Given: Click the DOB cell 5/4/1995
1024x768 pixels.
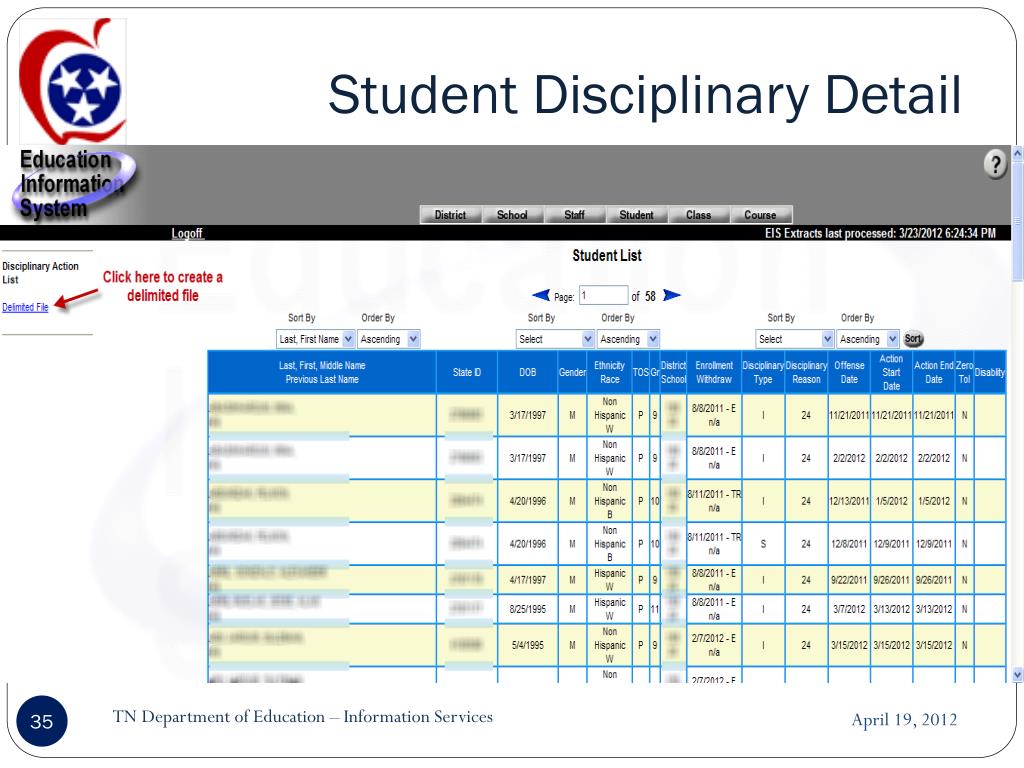Looking at the screenshot, I should (x=528, y=645).
